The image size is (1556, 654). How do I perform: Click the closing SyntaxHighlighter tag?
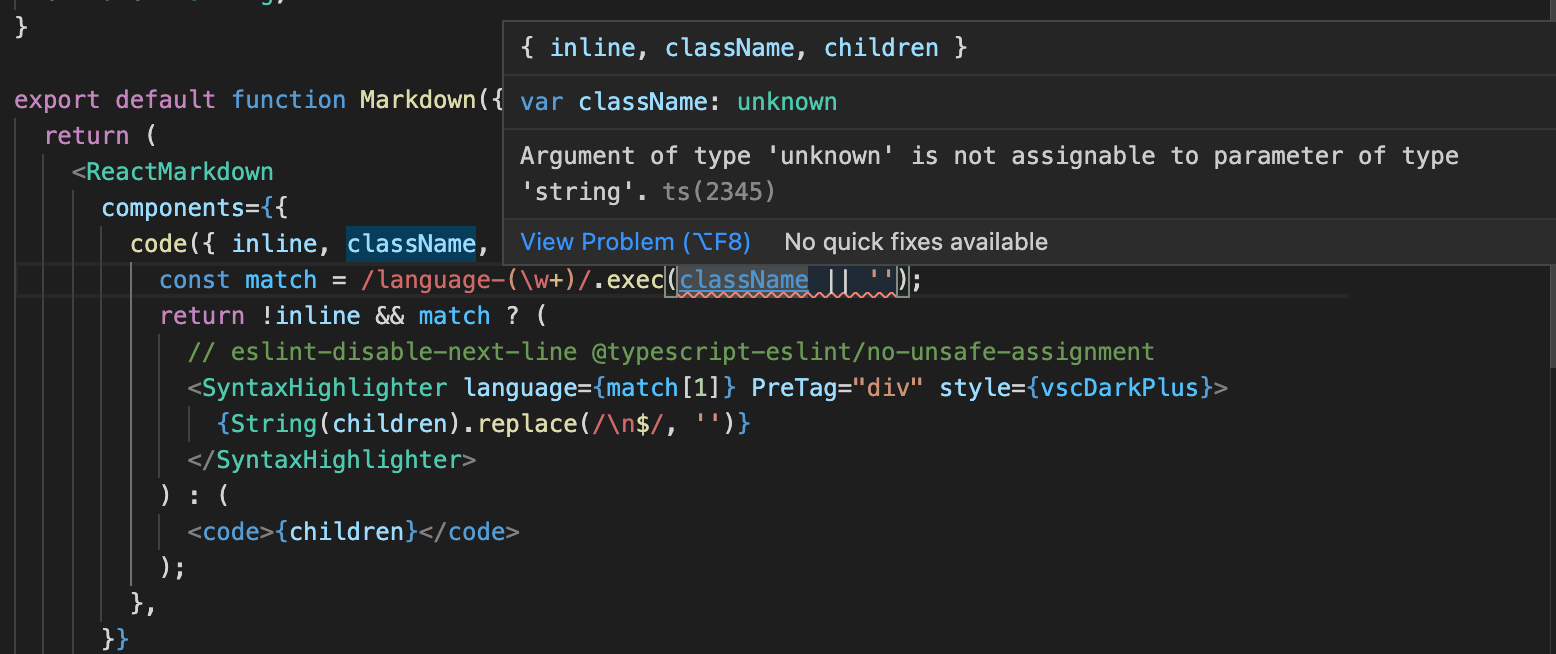click(338, 460)
